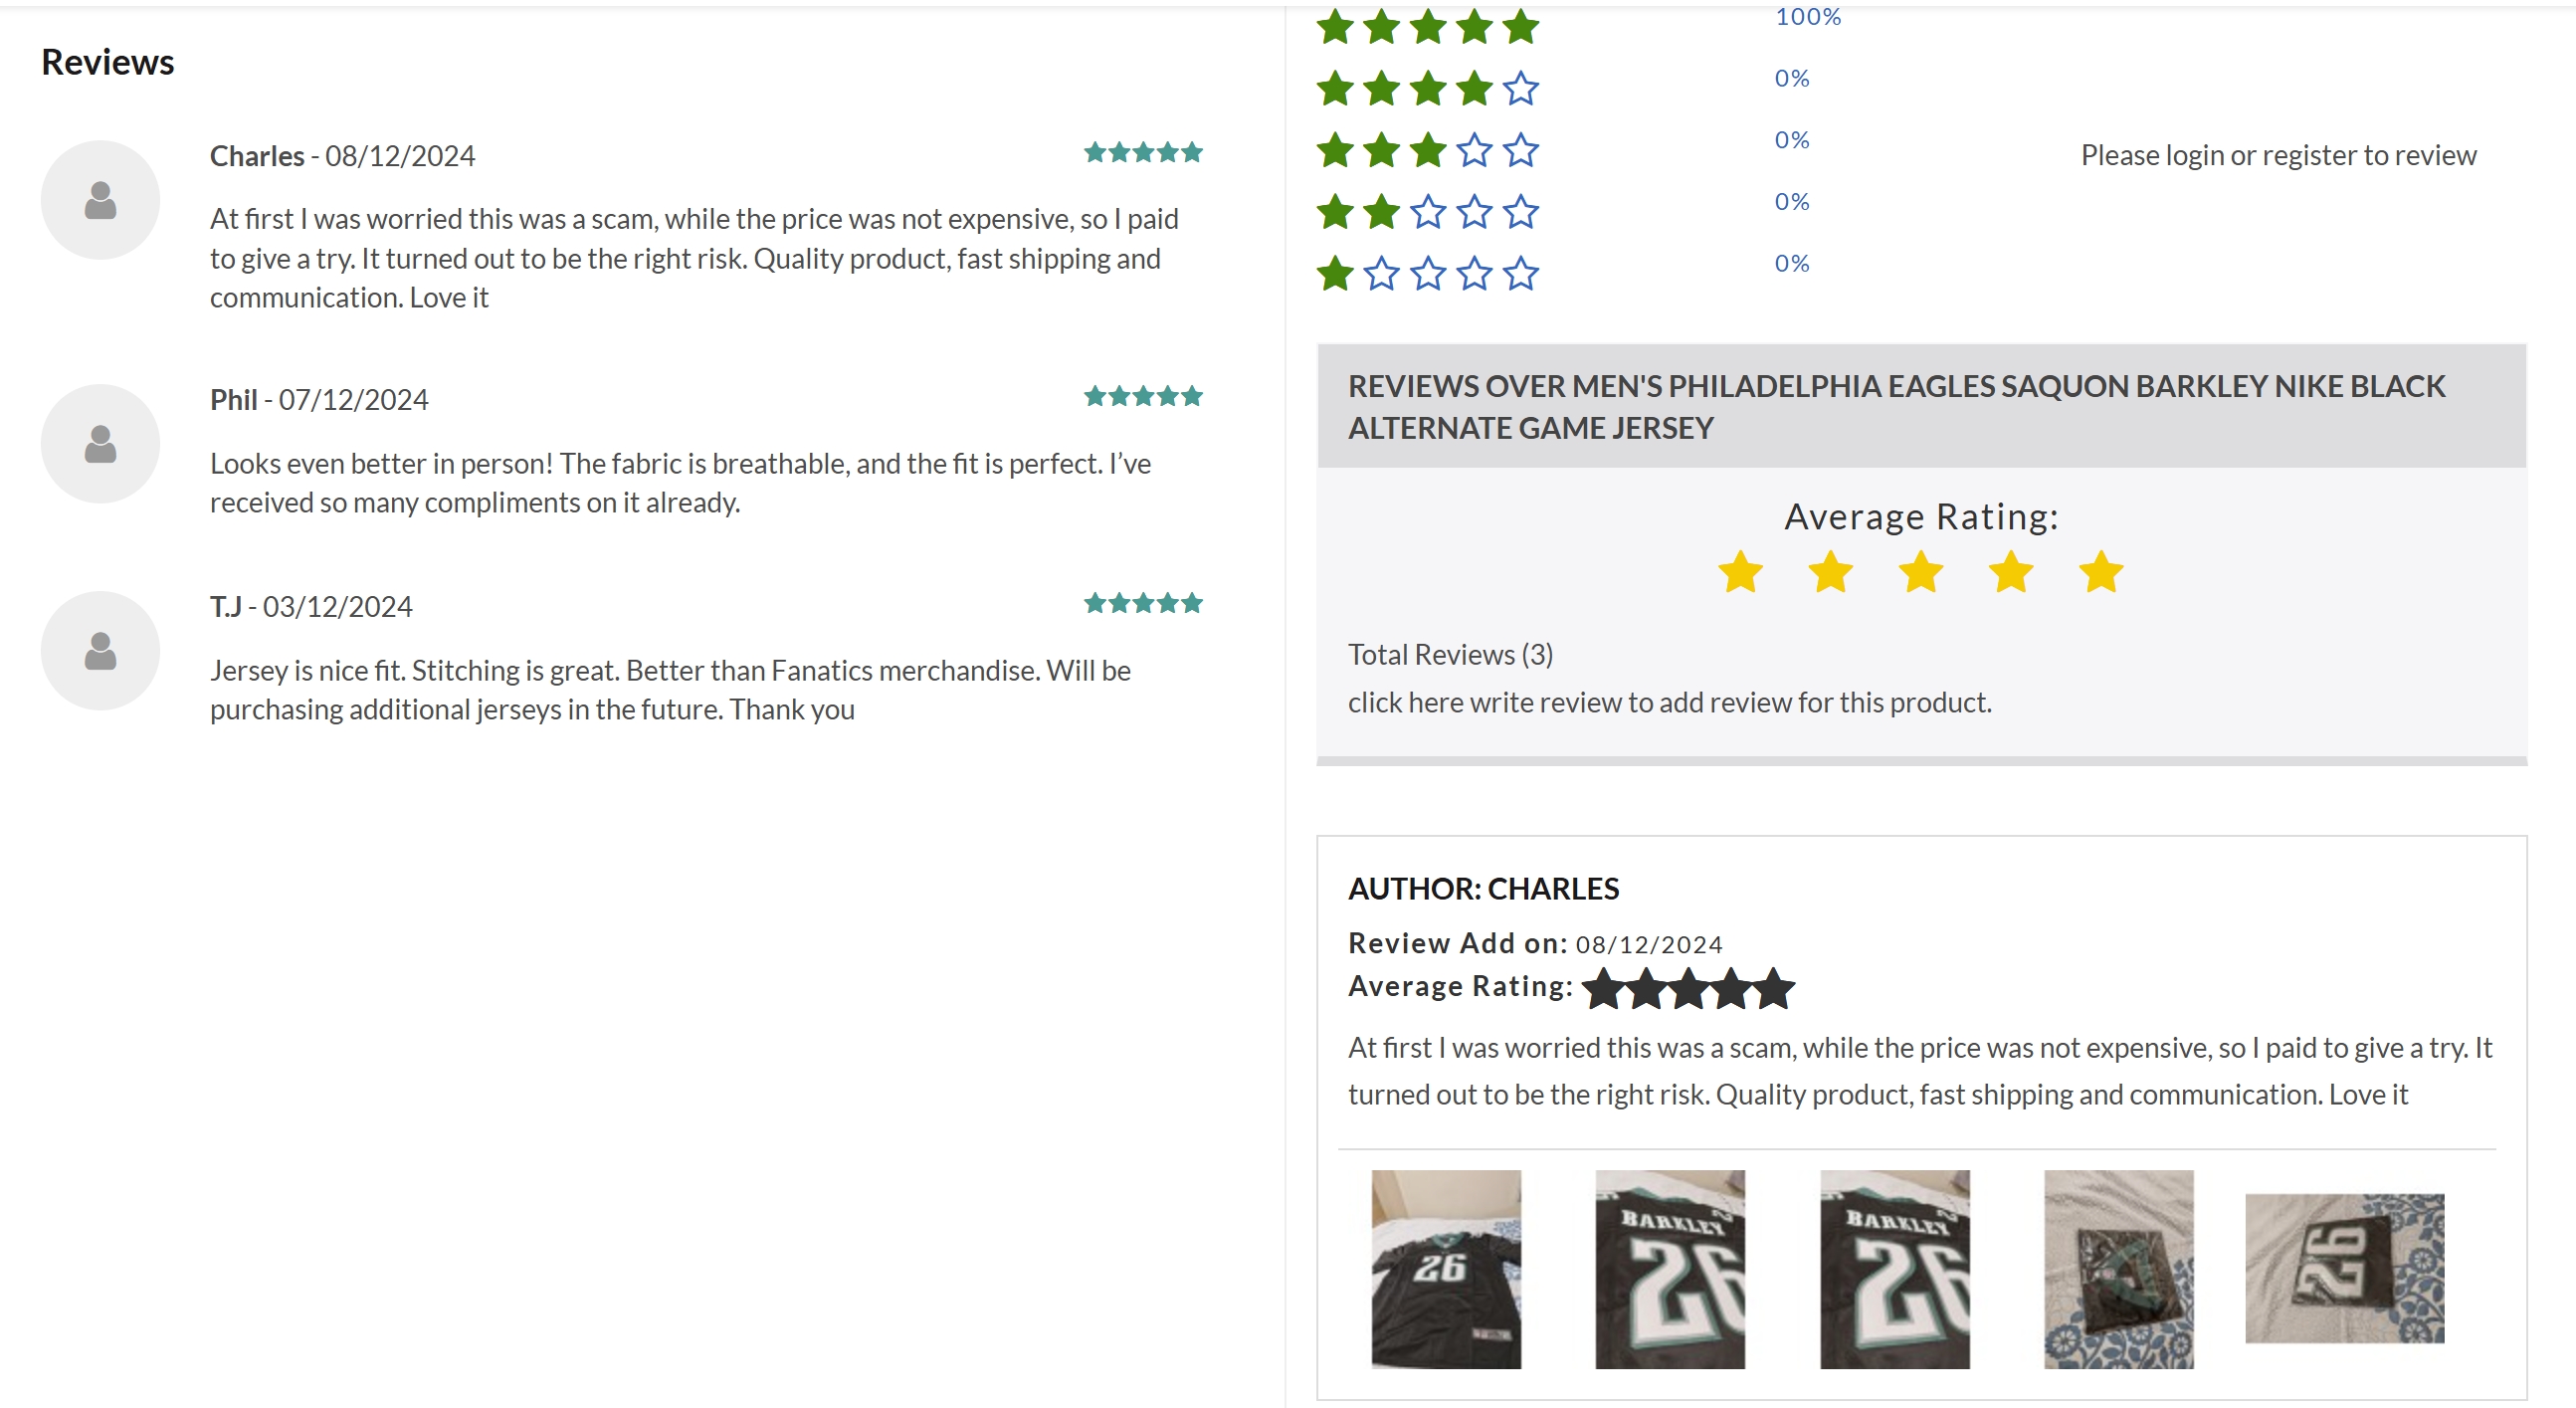
Task: Open third thumbnail of Barkley 26 jersey
Action: point(1894,1269)
